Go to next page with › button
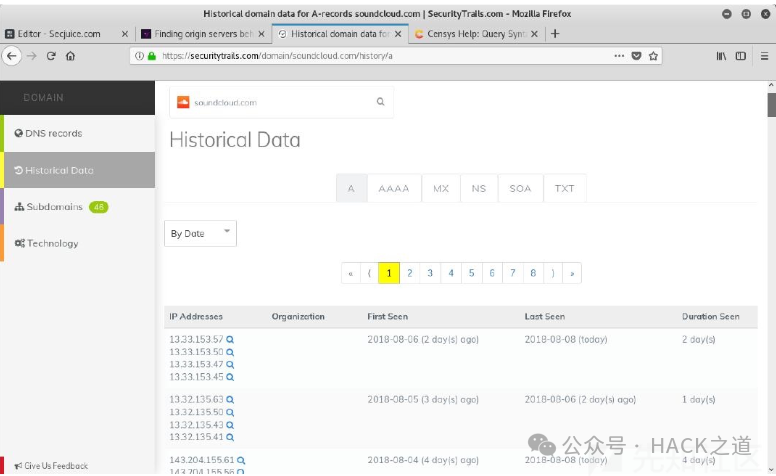 pyautogui.click(x=553, y=273)
